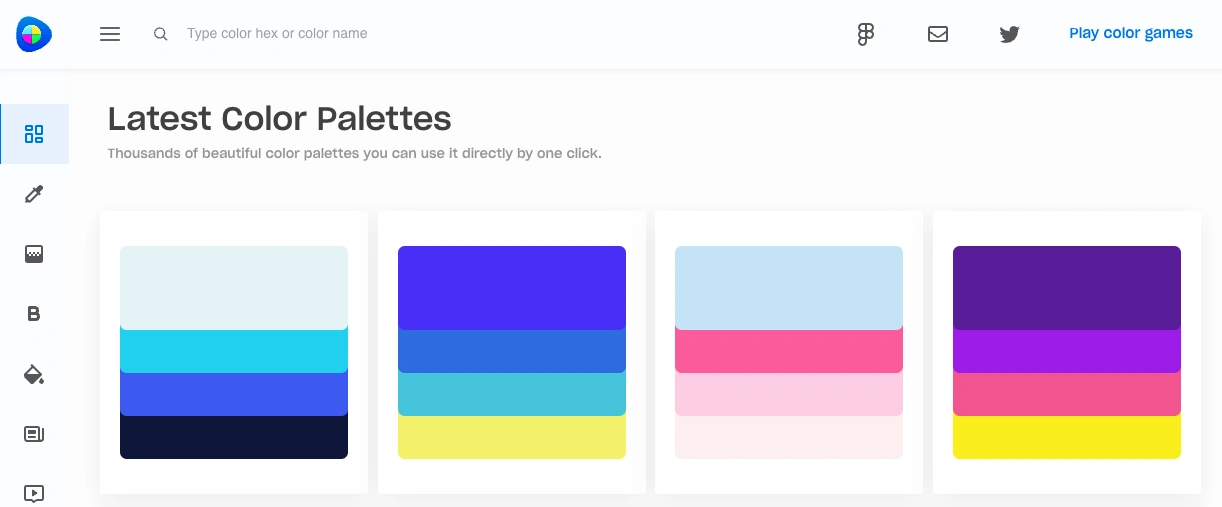This screenshot has height=507, width=1222.
Task: Select the bold B sidebar icon
Action: pyautogui.click(x=34, y=314)
